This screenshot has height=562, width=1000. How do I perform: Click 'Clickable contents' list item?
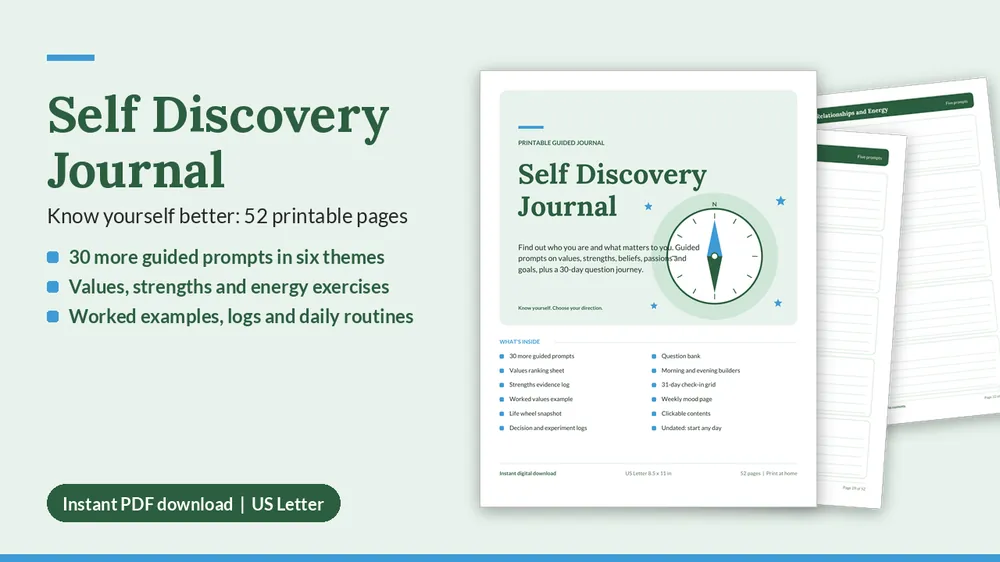[x=686, y=413]
